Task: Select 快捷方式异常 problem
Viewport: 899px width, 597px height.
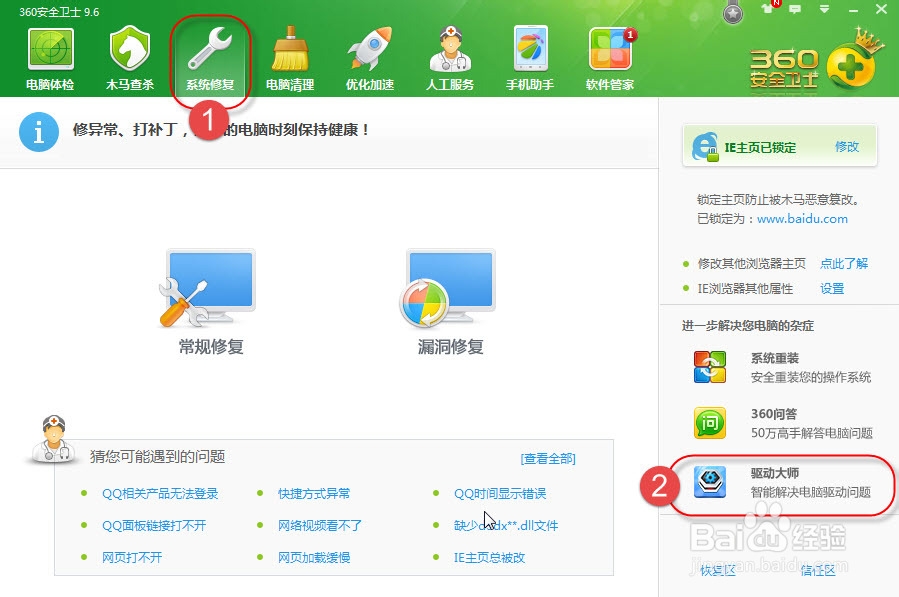Action: pos(314,493)
